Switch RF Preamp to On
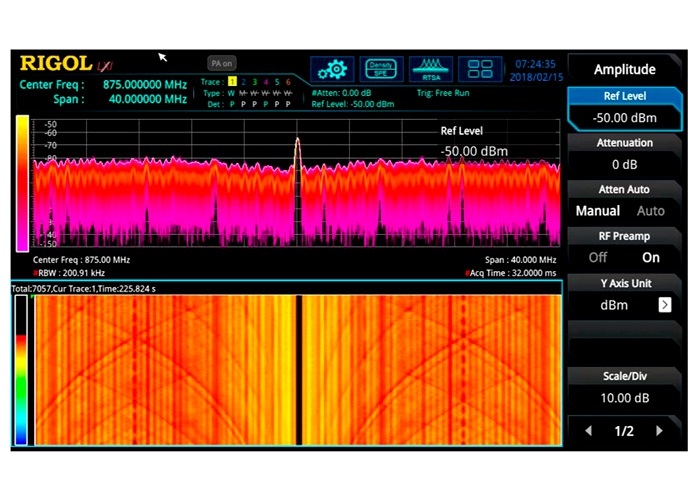 pyautogui.click(x=652, y=257)
